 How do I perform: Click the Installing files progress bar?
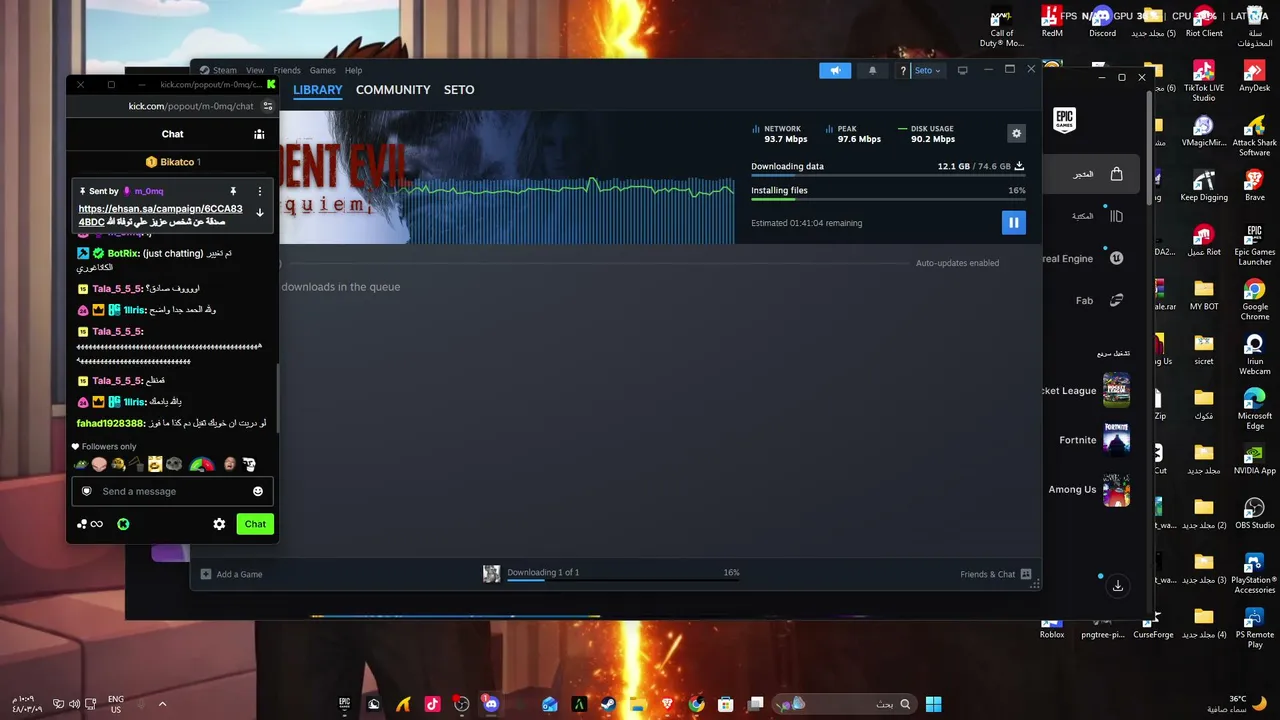pyautogui.click(x=888, y=199)
